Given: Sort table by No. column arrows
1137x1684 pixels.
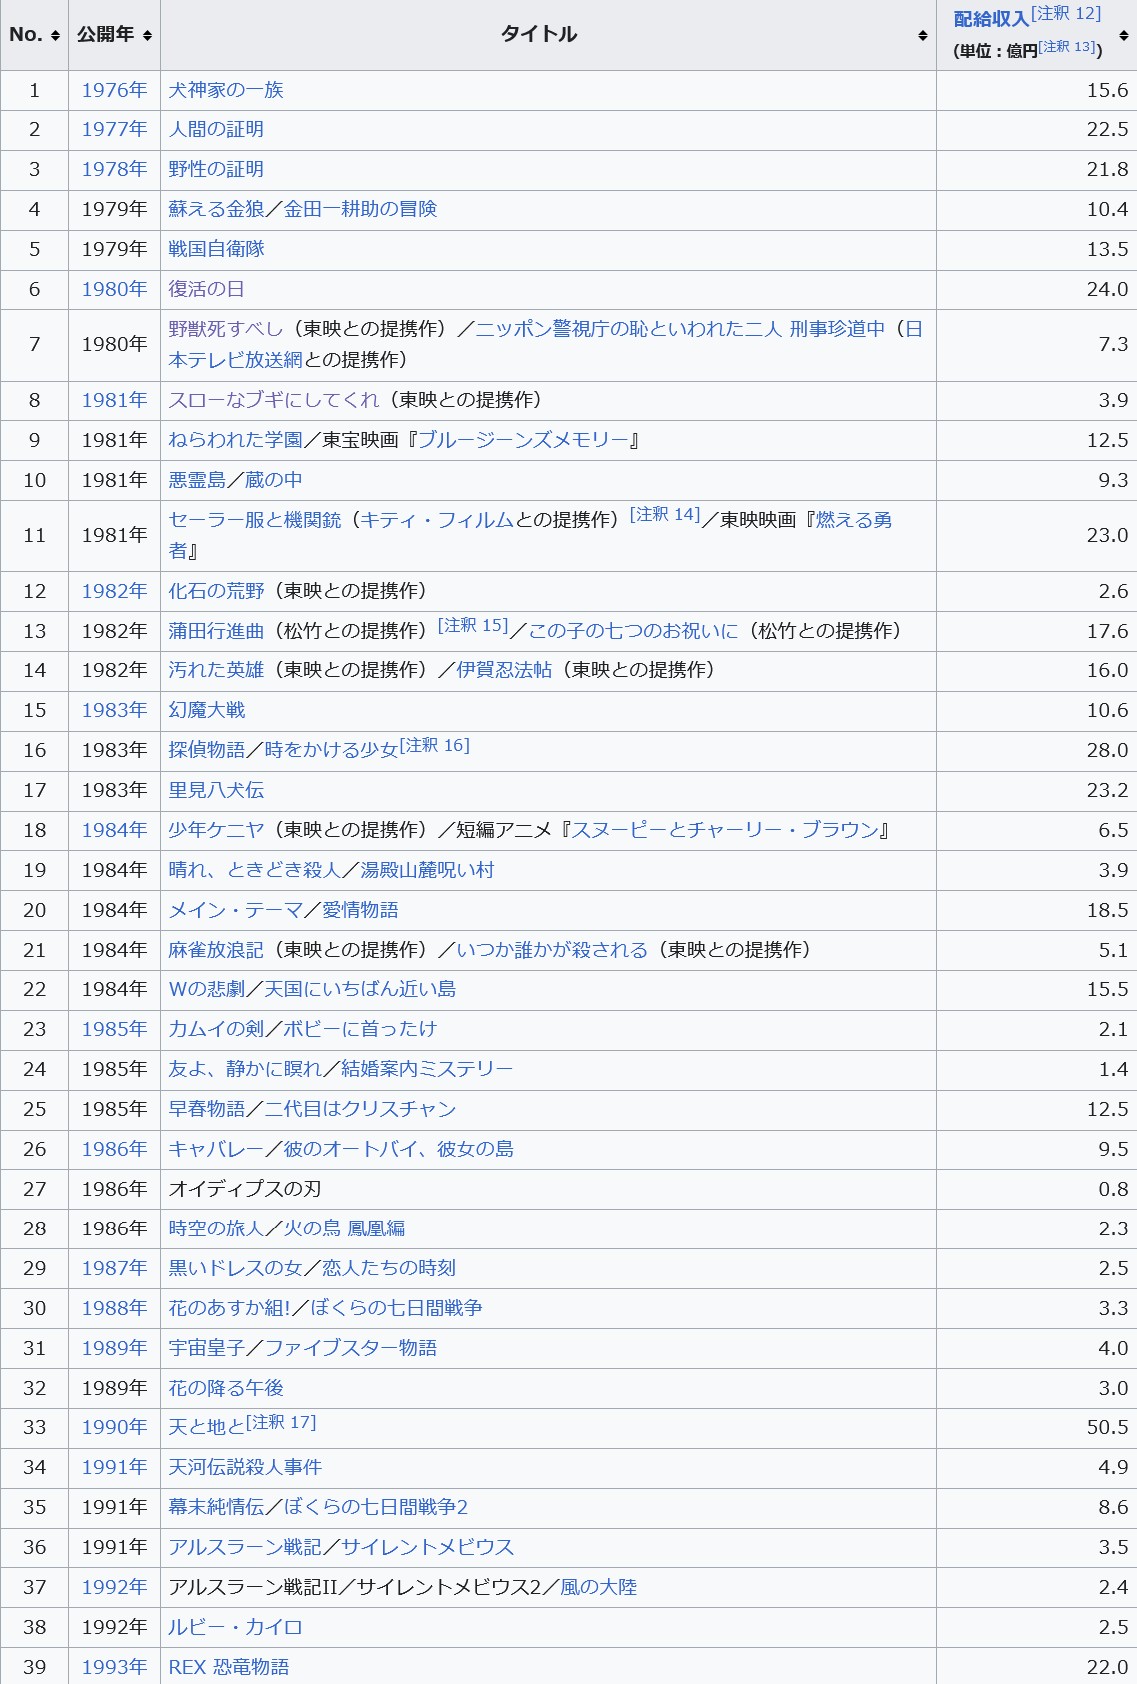Looking at the screenshot, I should [x=55, y=35].
